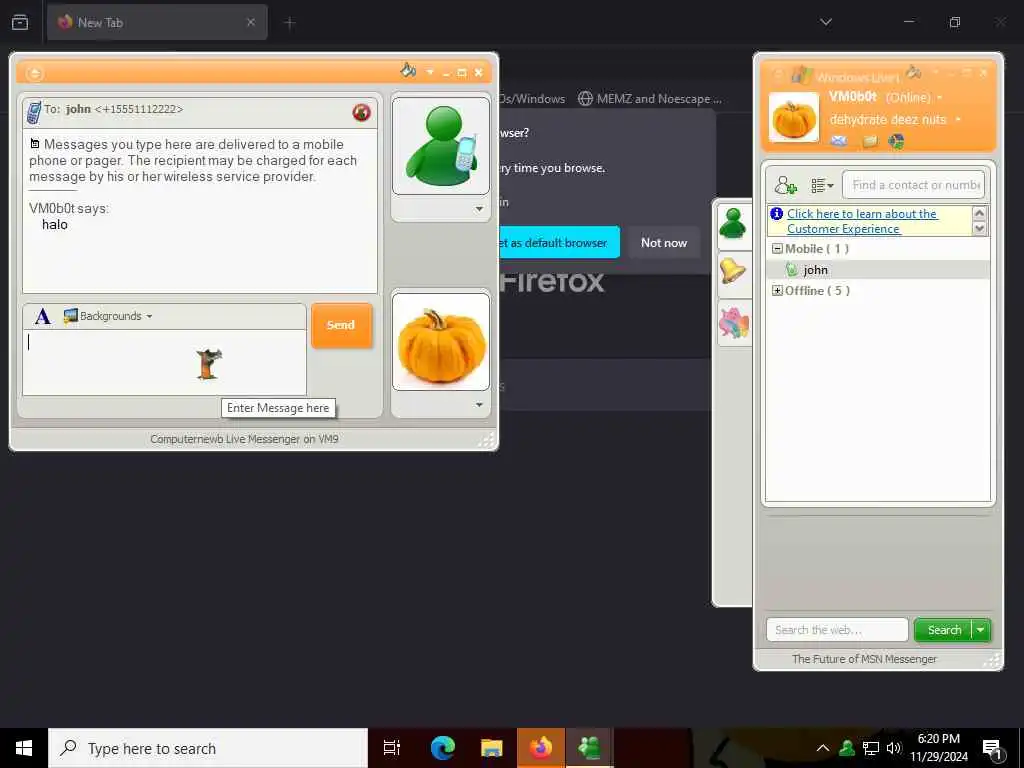Image resolution: width=1024 pixels, height=768 pixels.
Task: Click the mobile phone icon beside 'To: john'
Action: (x=34, y=112)
